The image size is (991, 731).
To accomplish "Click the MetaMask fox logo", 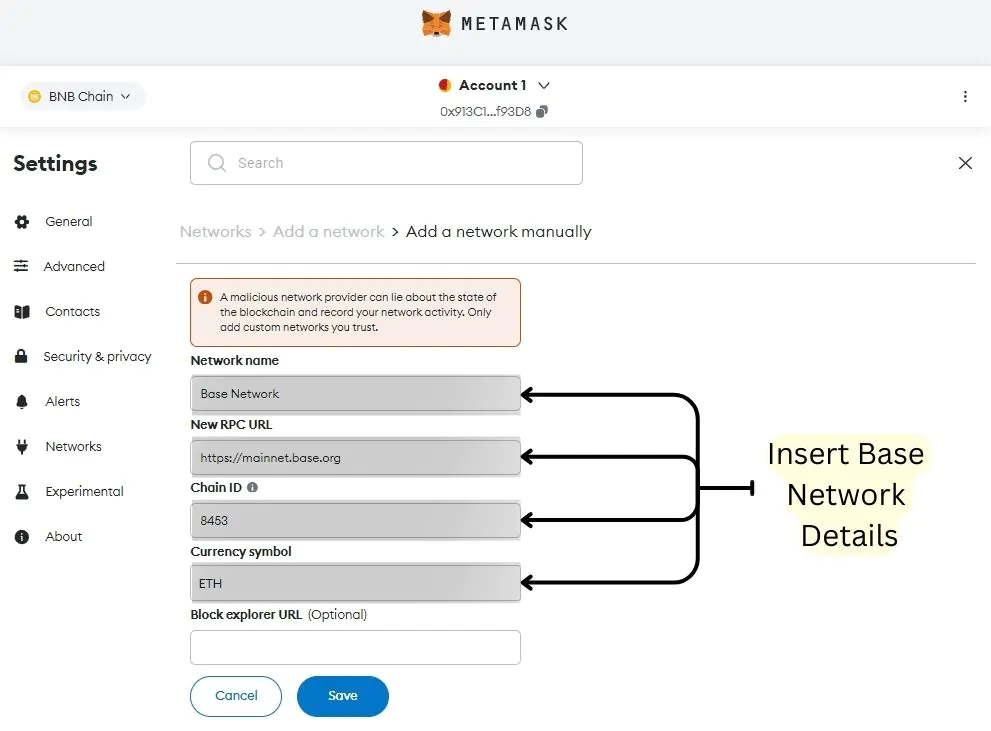I will pyautogui.click(x=436, y=23).
